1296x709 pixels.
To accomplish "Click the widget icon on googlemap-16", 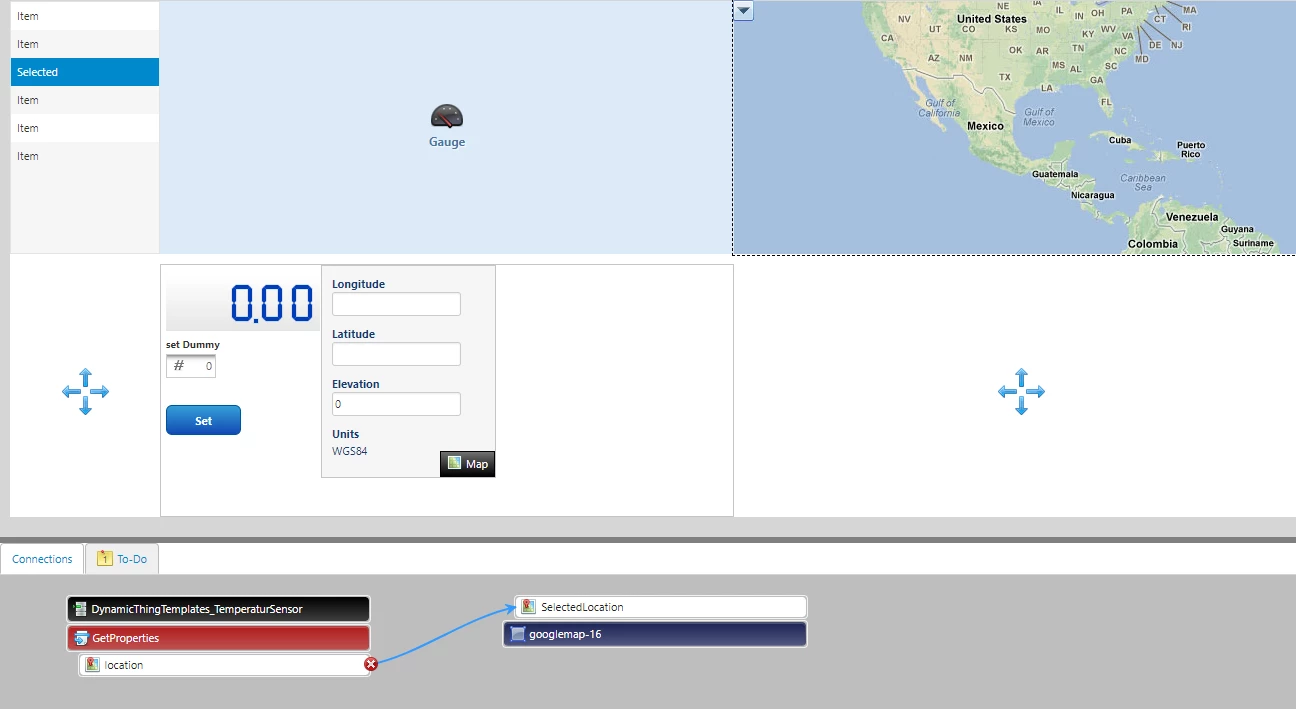I will tap(517, 633).
